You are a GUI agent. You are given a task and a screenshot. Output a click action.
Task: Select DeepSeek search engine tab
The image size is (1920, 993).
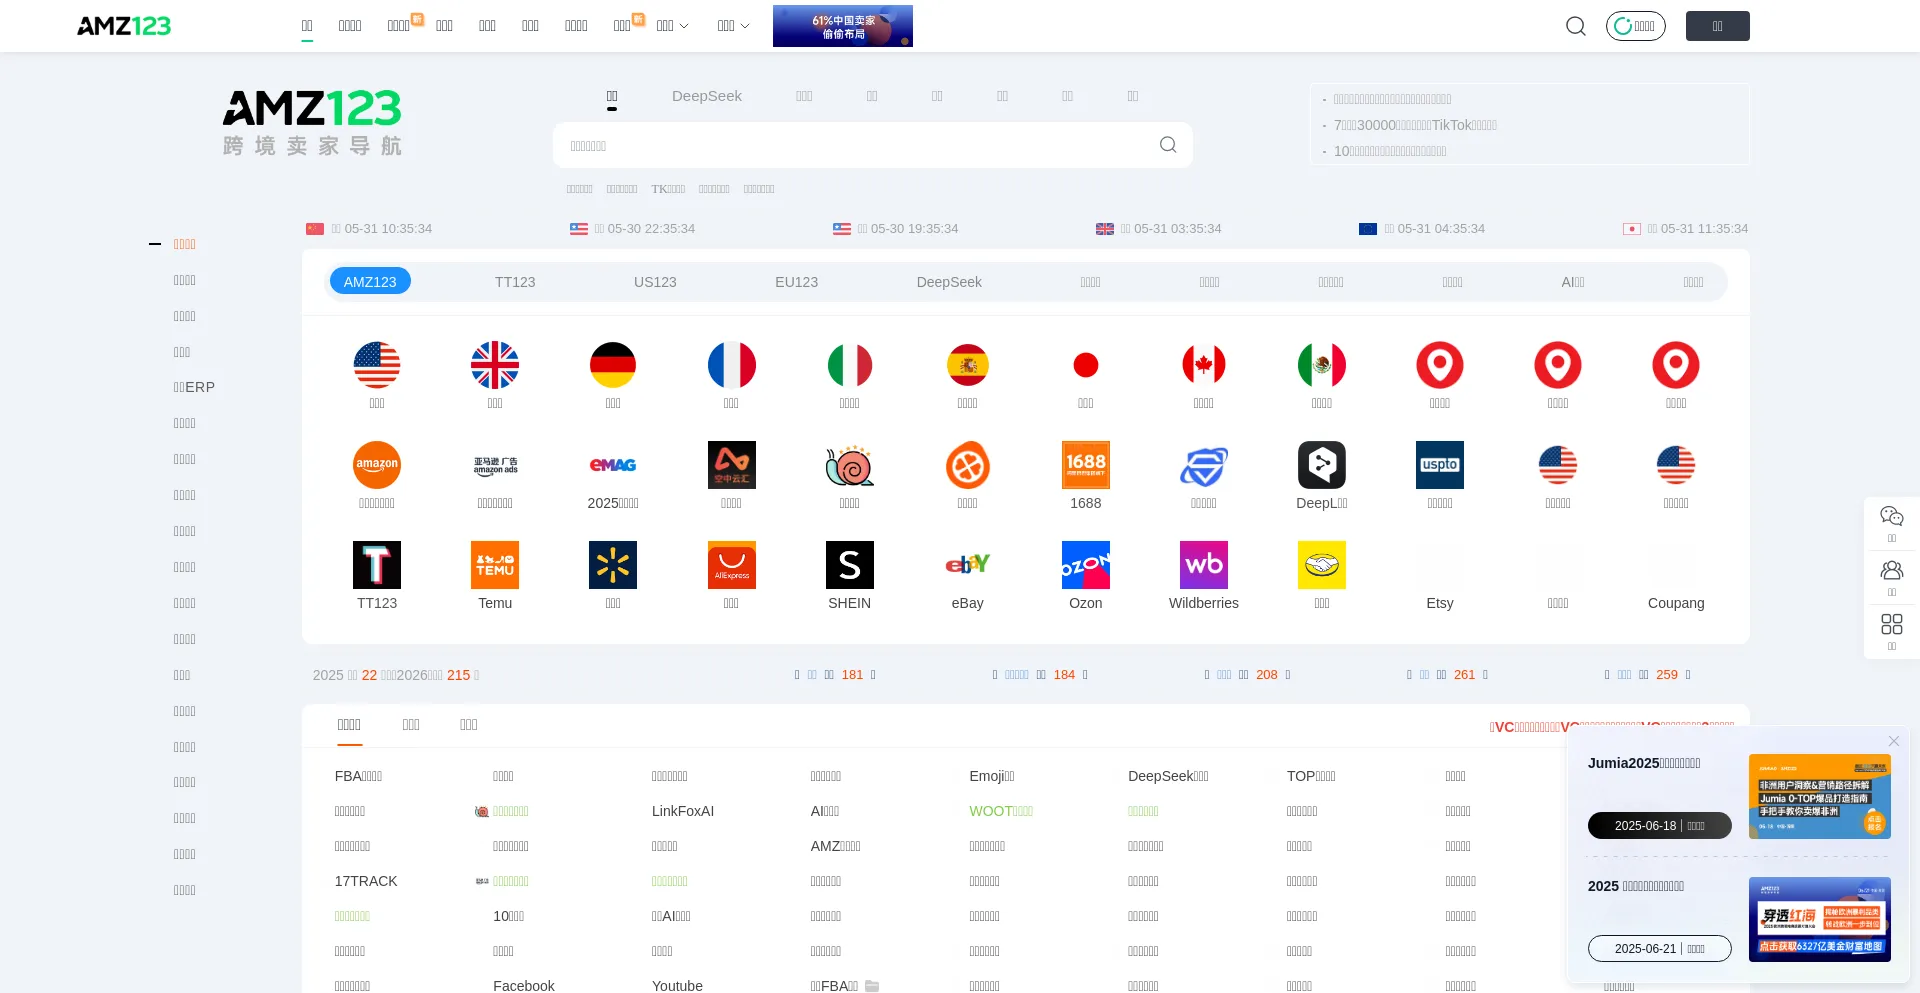click(706, 96)
